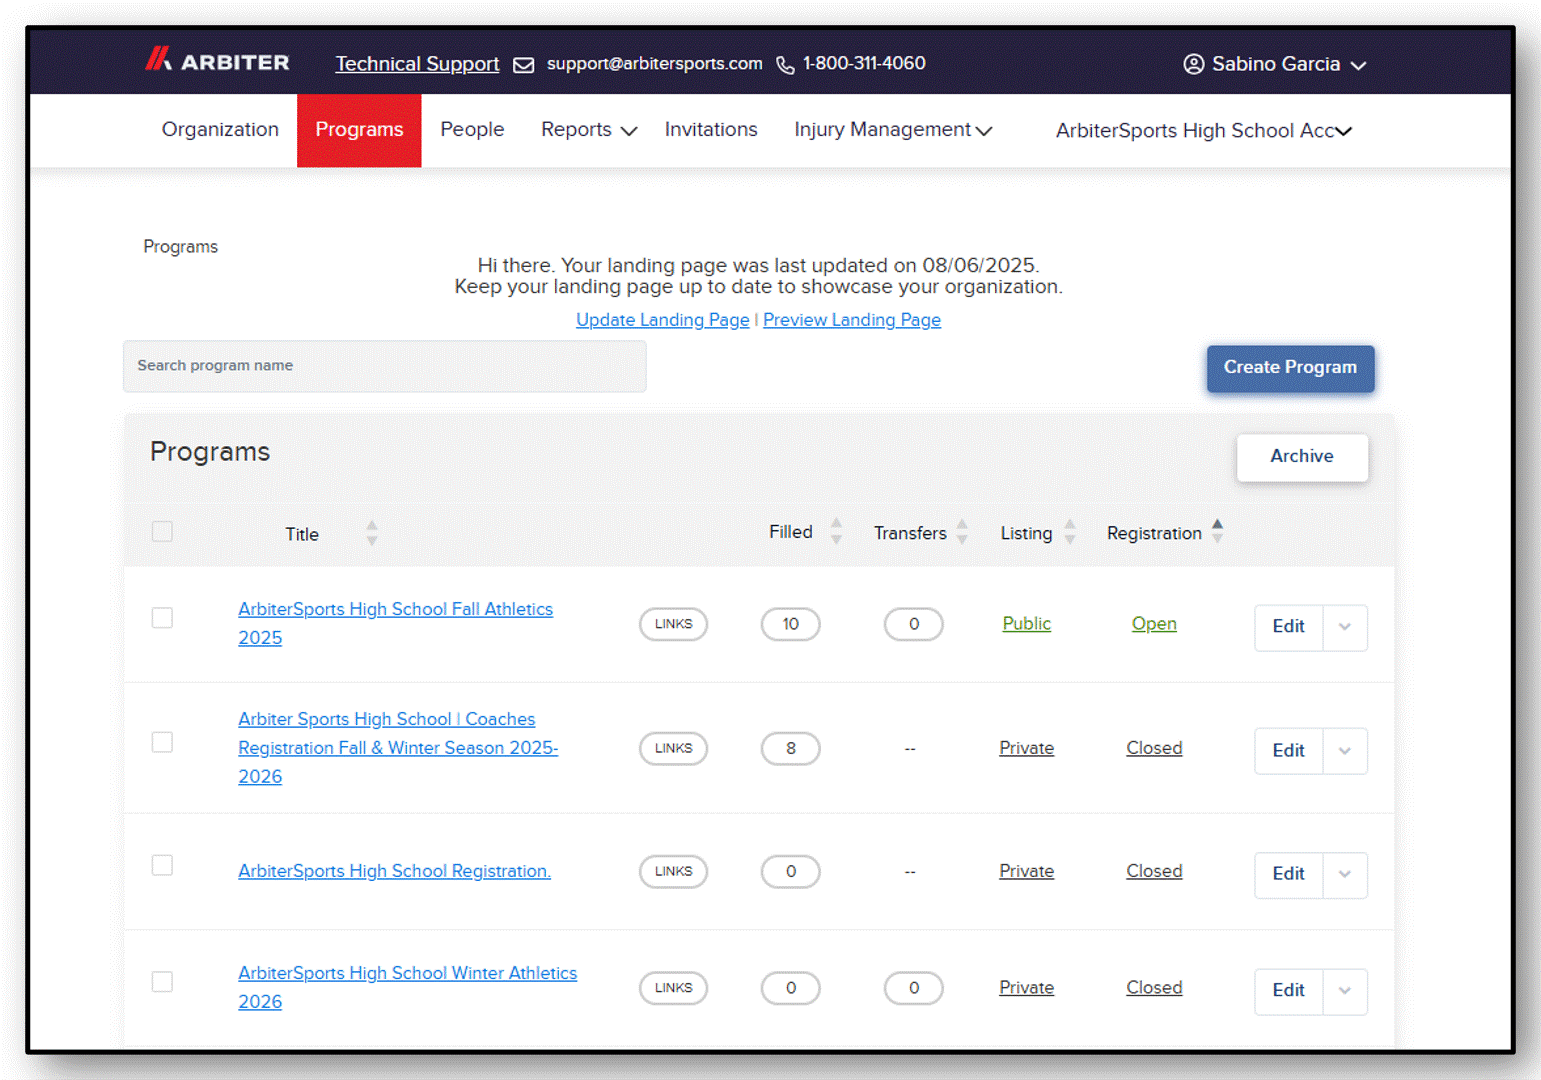Click Private listing for Coaches Registration program
The height and width of the screenshot is (1080, 1541).
point(1026,748)
